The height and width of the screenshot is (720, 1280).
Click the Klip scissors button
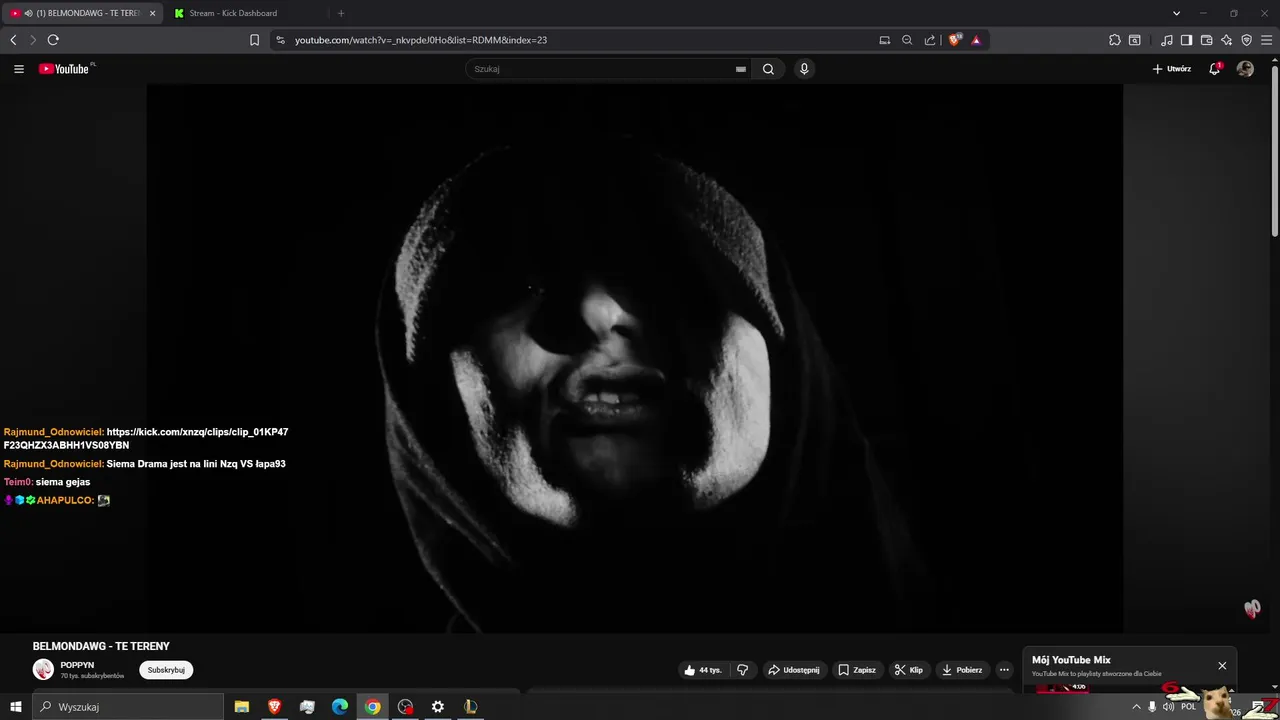tap(909, 670)
